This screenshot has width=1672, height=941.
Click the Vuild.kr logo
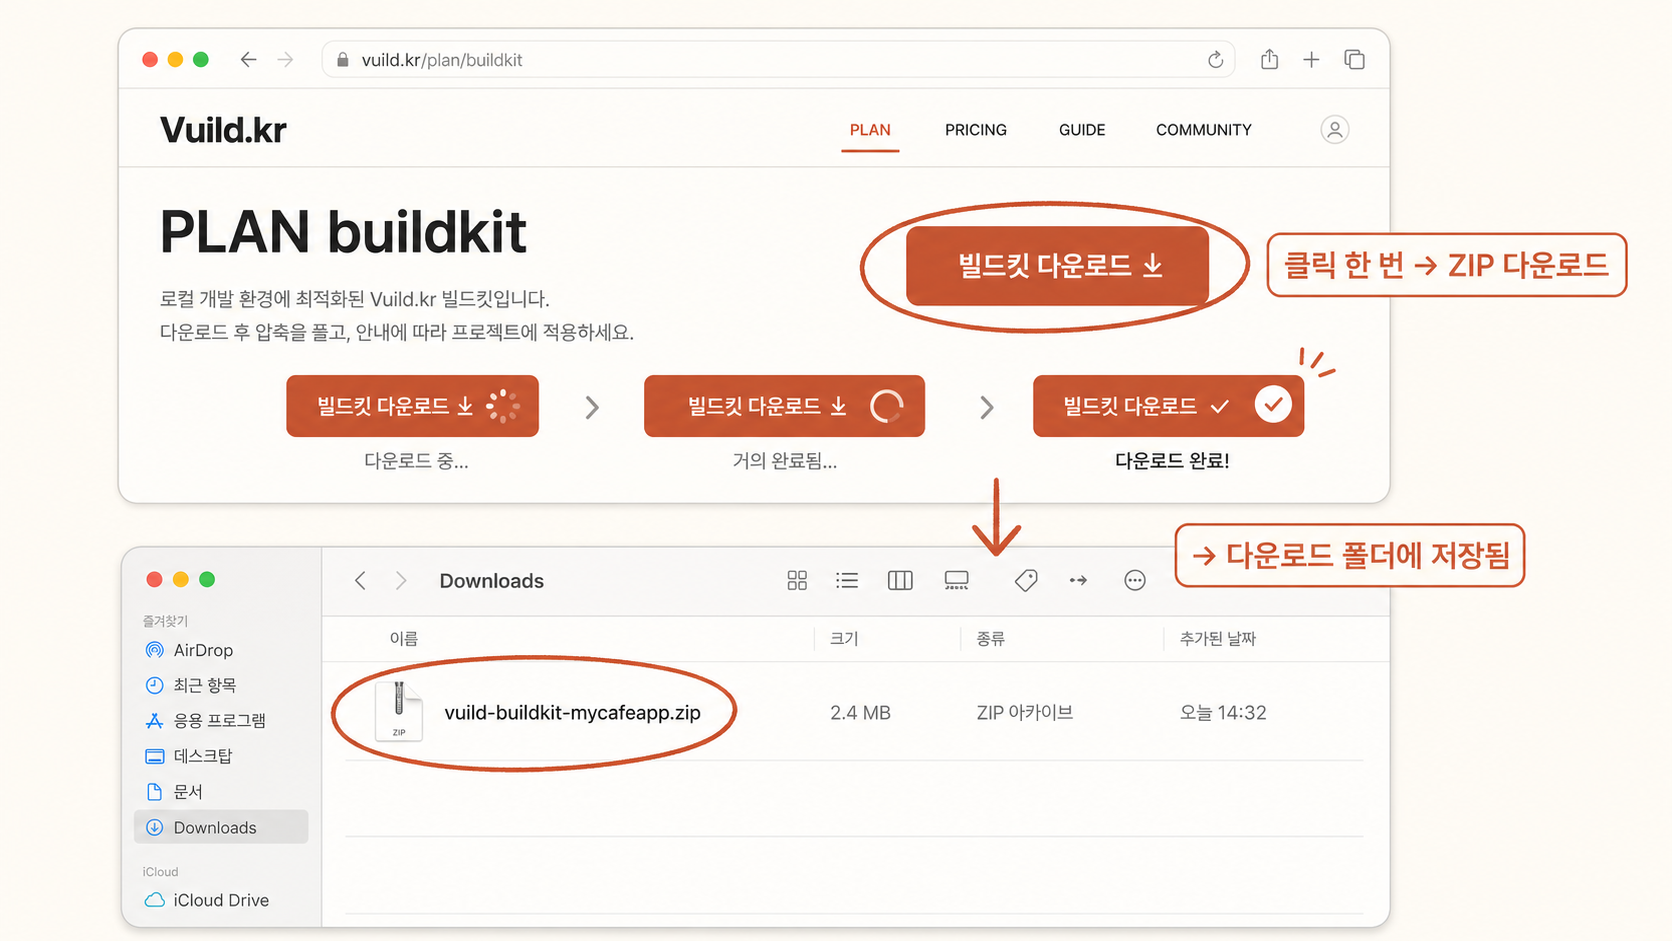point(223,130)
